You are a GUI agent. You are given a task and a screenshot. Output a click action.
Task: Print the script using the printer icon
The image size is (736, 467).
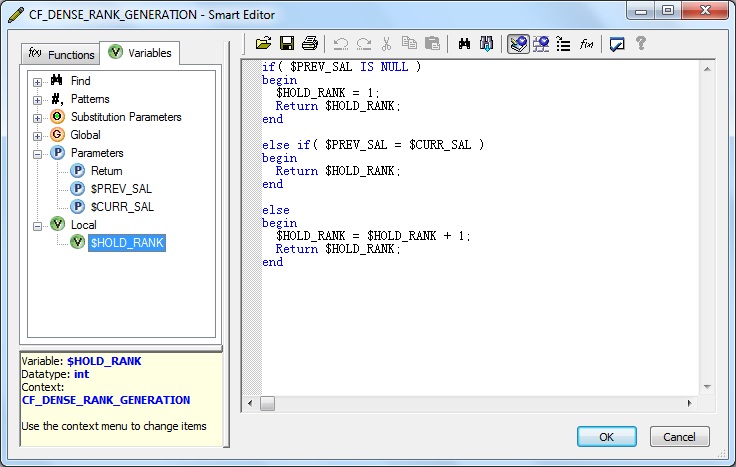310,44
